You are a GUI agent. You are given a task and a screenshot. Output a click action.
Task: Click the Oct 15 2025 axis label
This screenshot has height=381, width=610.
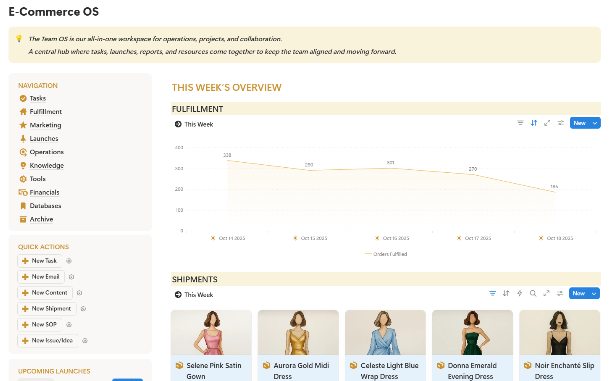[x=314, y=238]
